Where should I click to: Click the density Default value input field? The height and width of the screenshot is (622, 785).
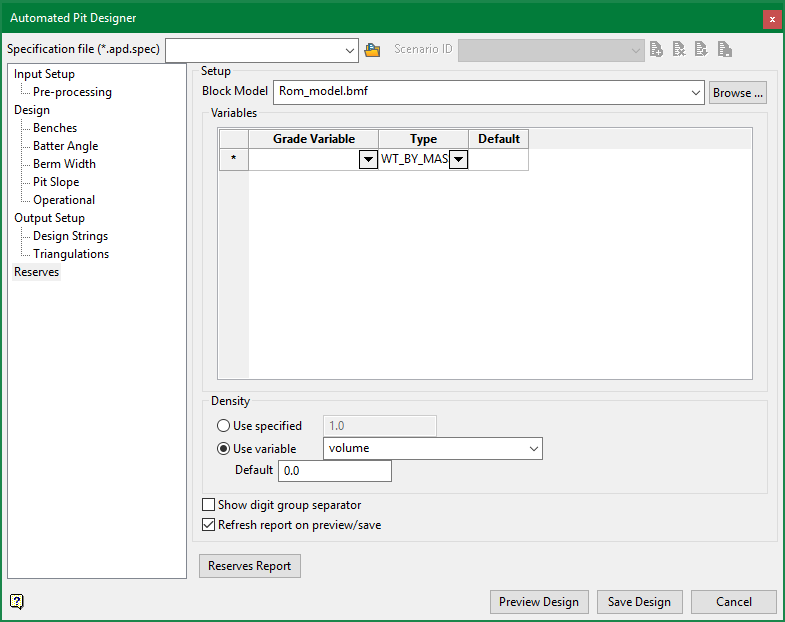click(335, 470)
